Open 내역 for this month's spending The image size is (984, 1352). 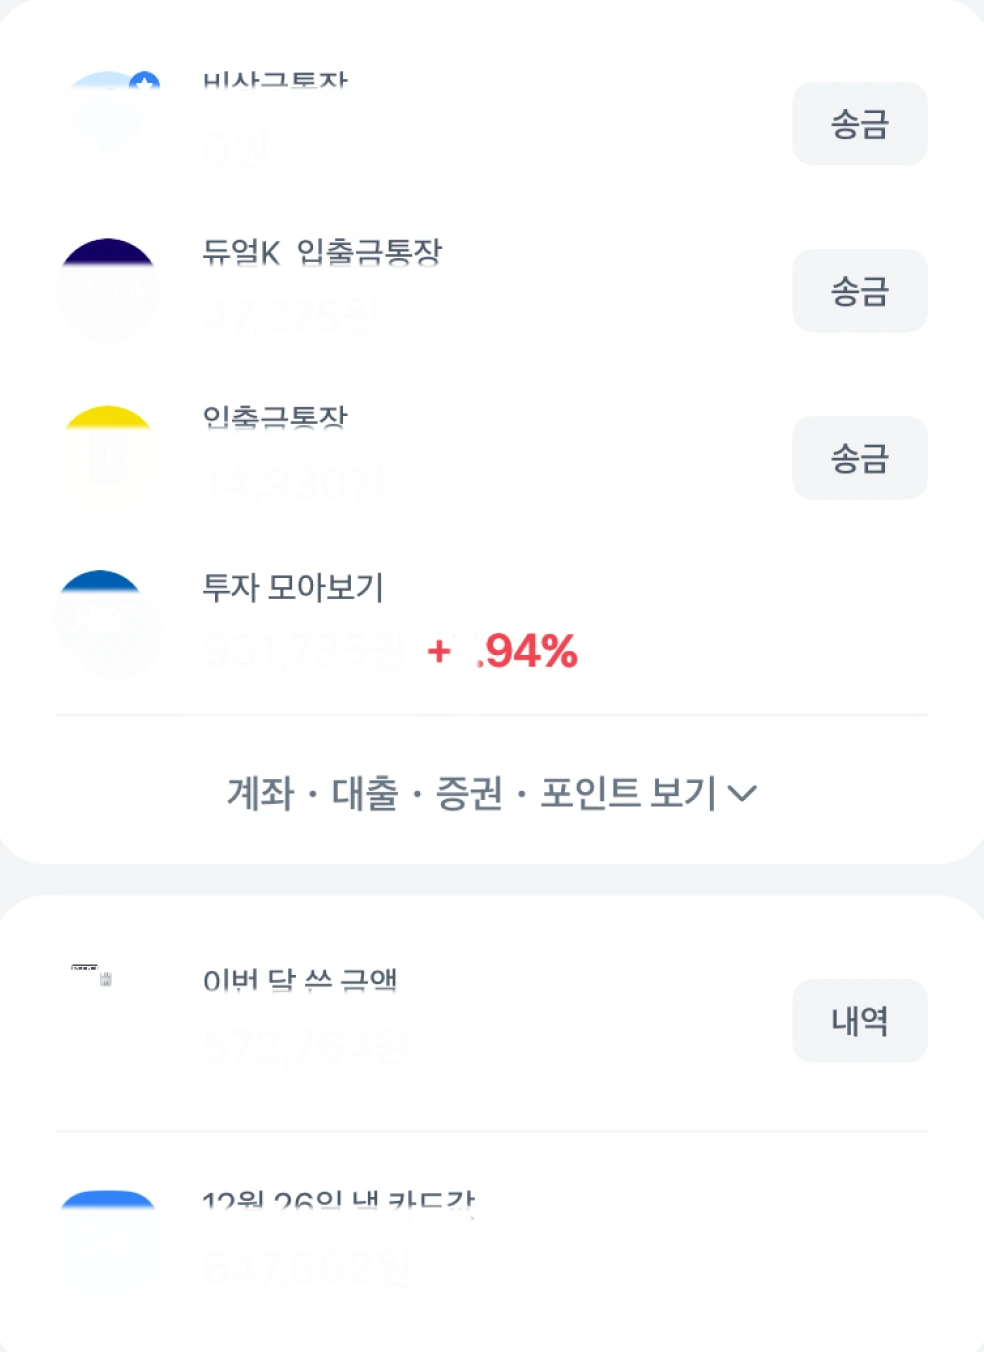(859, 1021)
